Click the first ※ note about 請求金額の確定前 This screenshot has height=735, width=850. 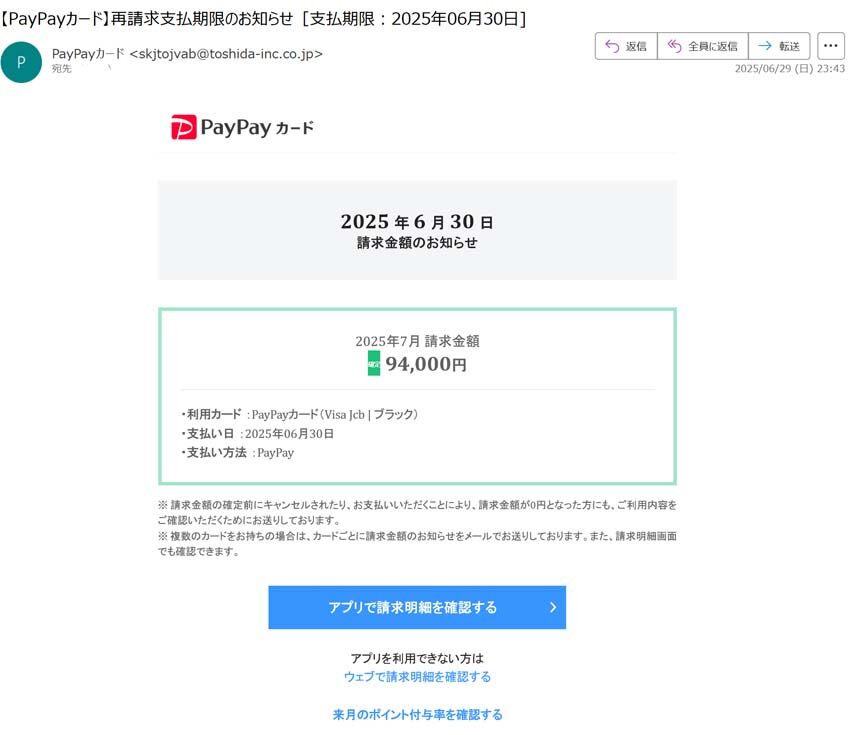point(417,512)
